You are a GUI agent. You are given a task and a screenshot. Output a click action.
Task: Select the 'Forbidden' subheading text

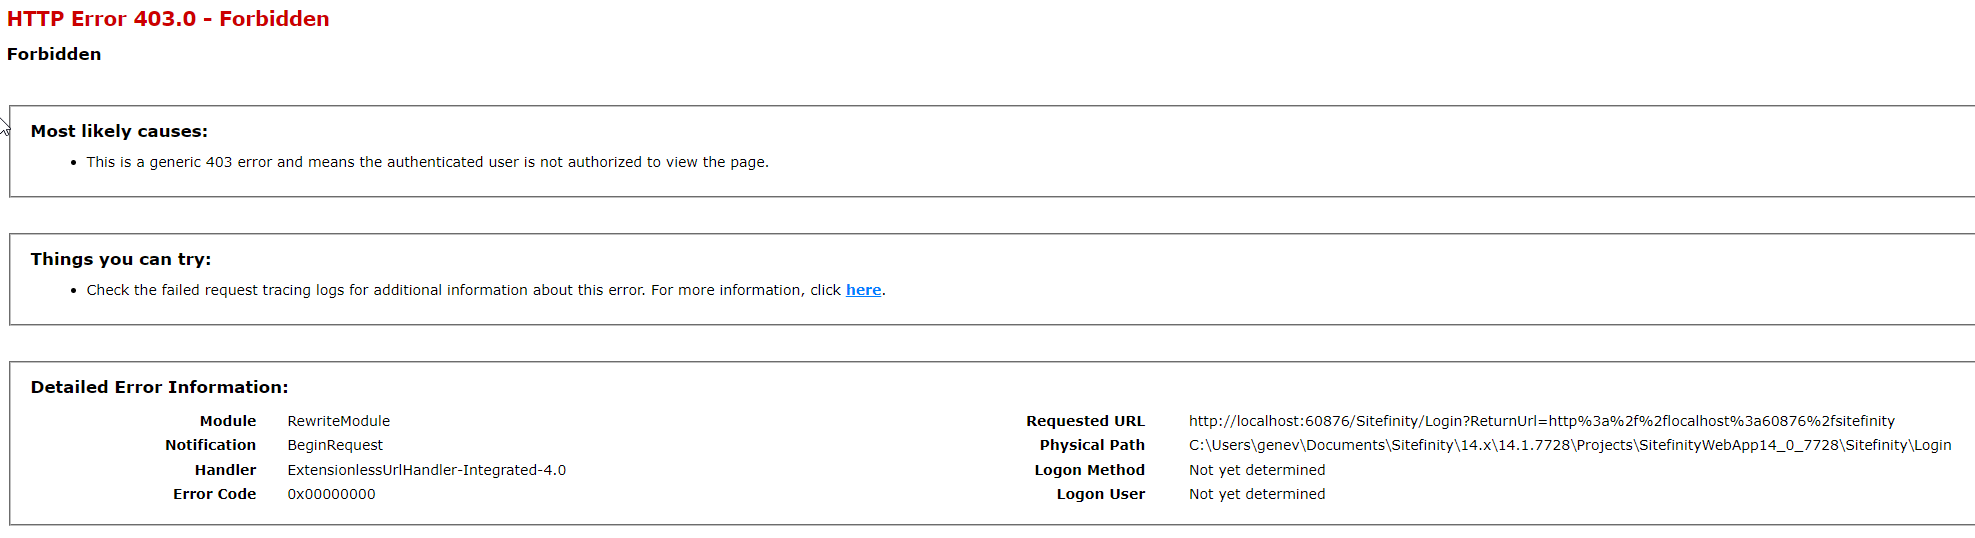(x=54, y=54)
